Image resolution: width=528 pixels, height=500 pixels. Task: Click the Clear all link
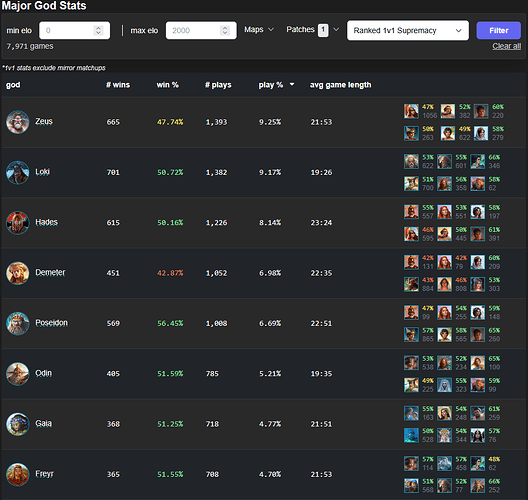(506, 46)
